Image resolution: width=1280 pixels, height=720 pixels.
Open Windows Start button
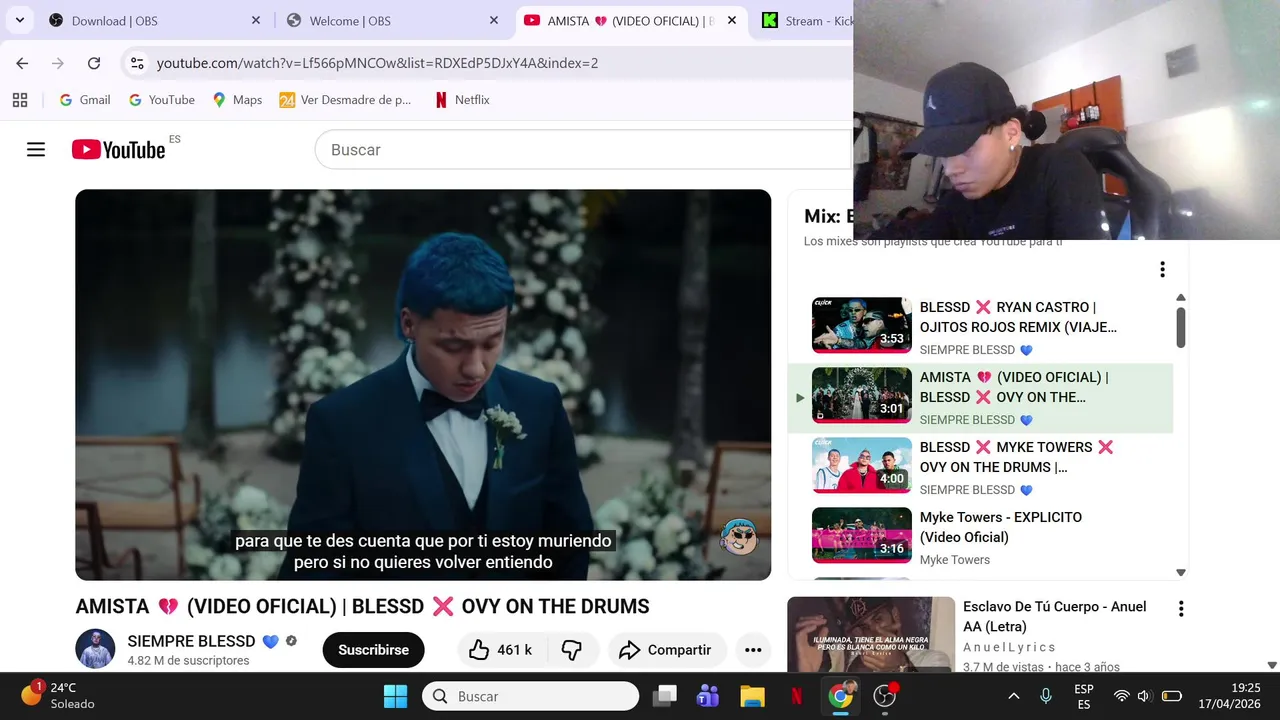pos(395,696)
